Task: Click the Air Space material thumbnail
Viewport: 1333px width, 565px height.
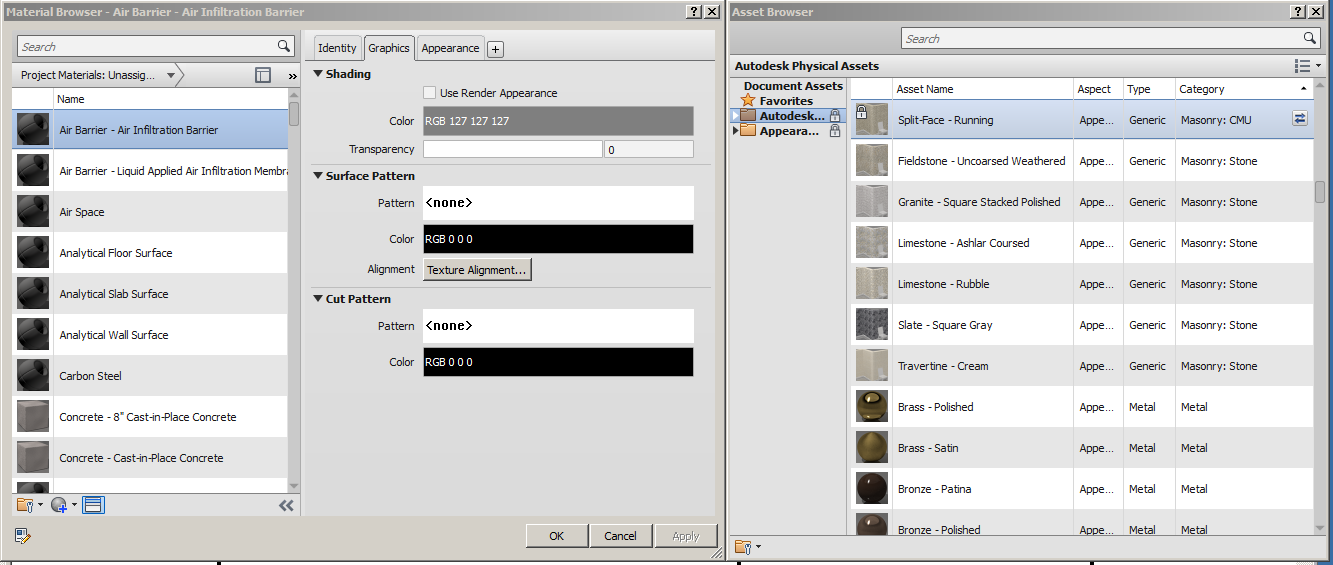Action: pyautogui.click(x=33, y=212)
